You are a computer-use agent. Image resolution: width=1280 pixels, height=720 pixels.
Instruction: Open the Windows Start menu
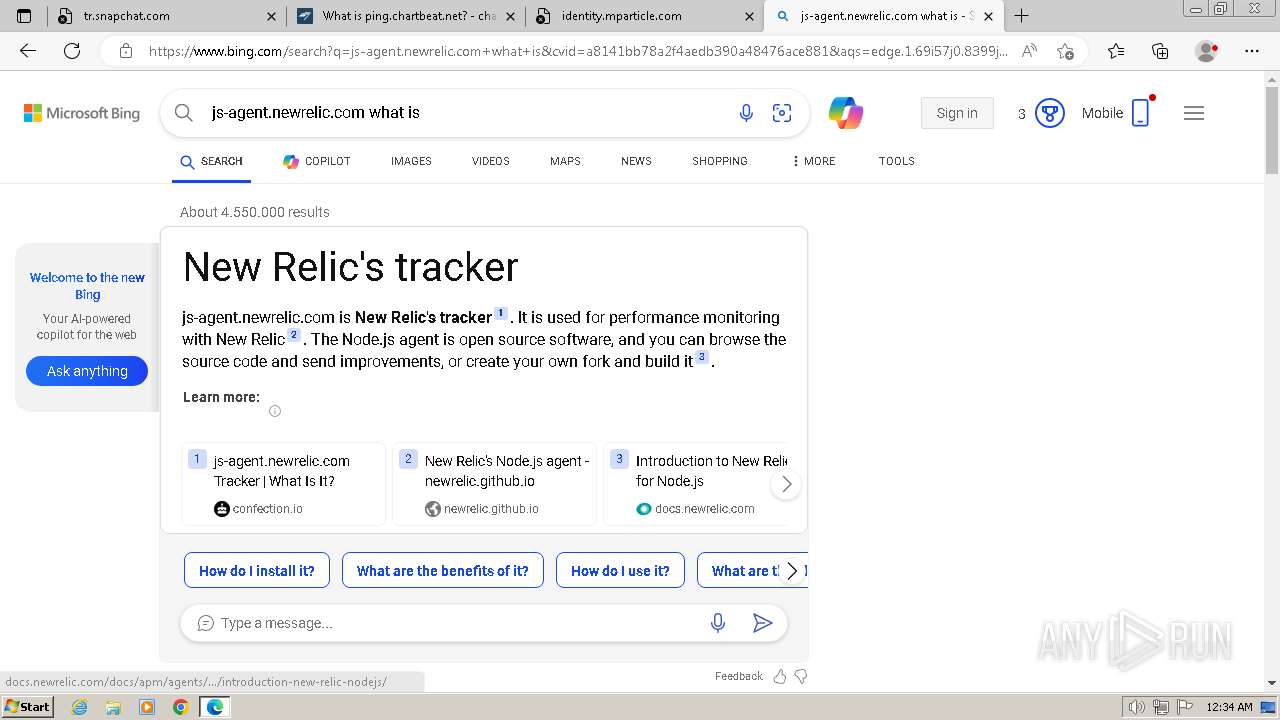(x=27, y=707)
